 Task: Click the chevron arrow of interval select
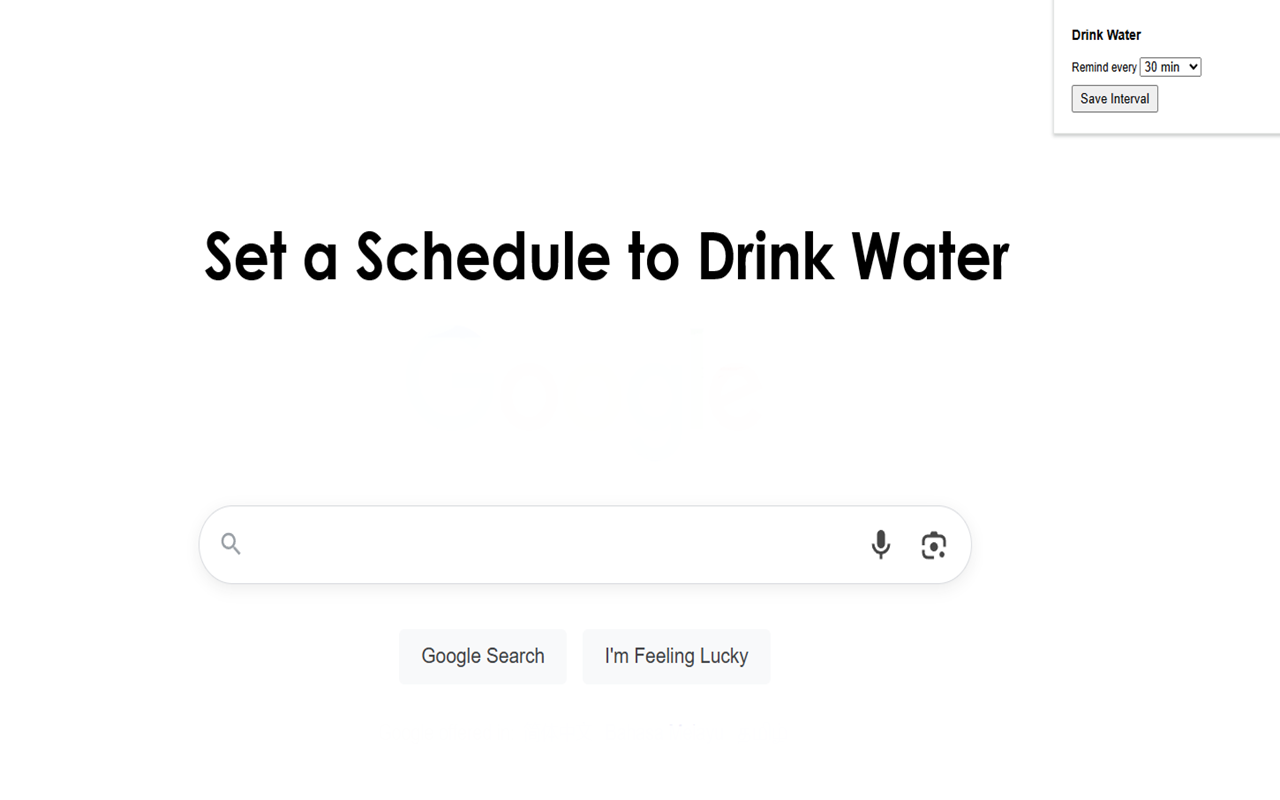(x=1193, y=67)
